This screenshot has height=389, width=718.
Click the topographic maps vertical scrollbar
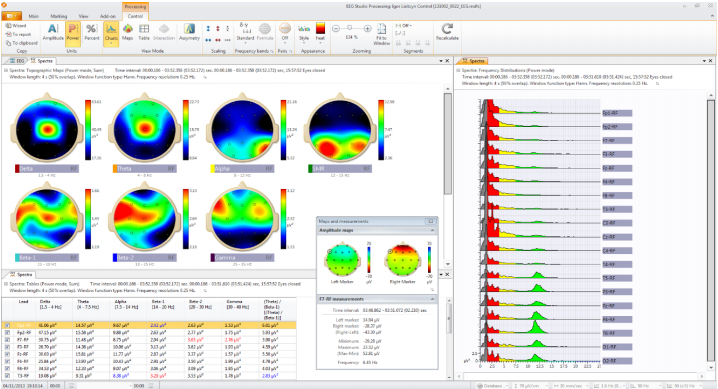click(447, 144)
